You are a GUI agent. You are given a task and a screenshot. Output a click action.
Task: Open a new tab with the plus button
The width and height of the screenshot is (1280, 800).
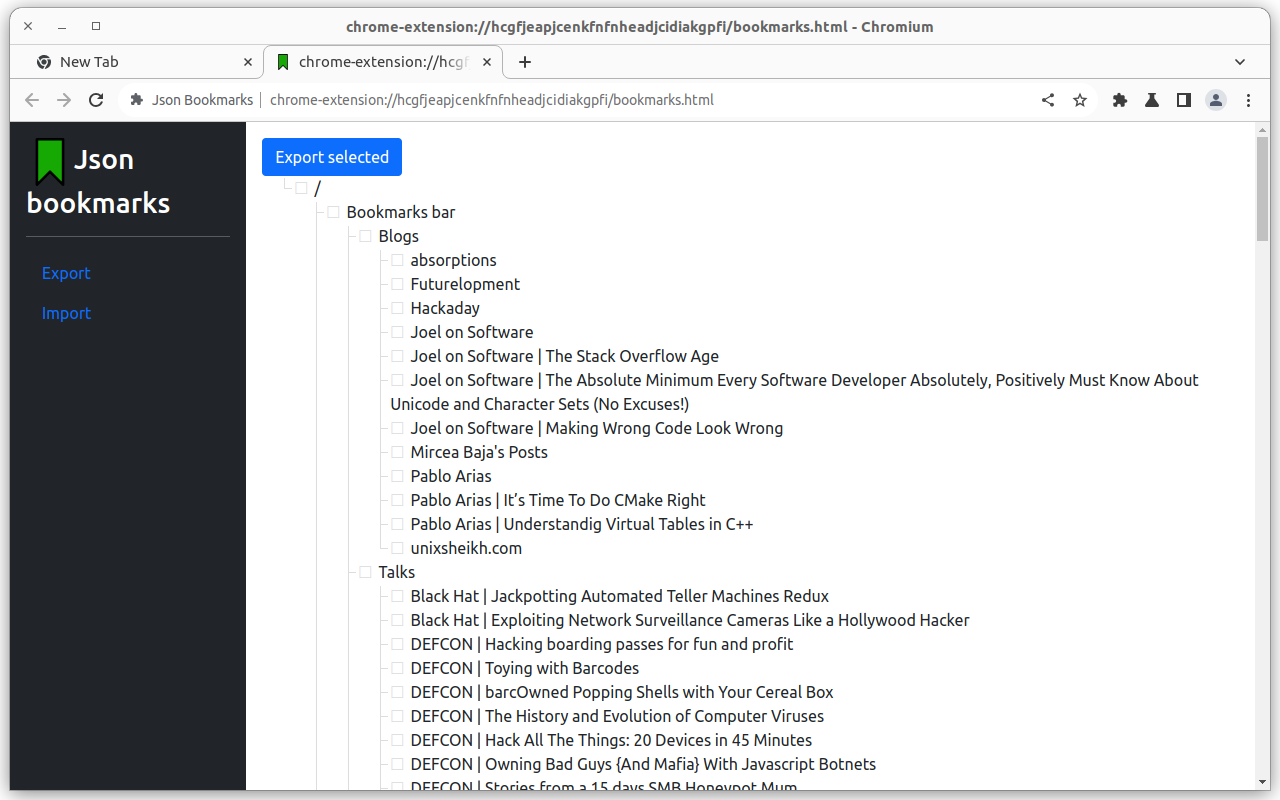(x=525, y=61)
